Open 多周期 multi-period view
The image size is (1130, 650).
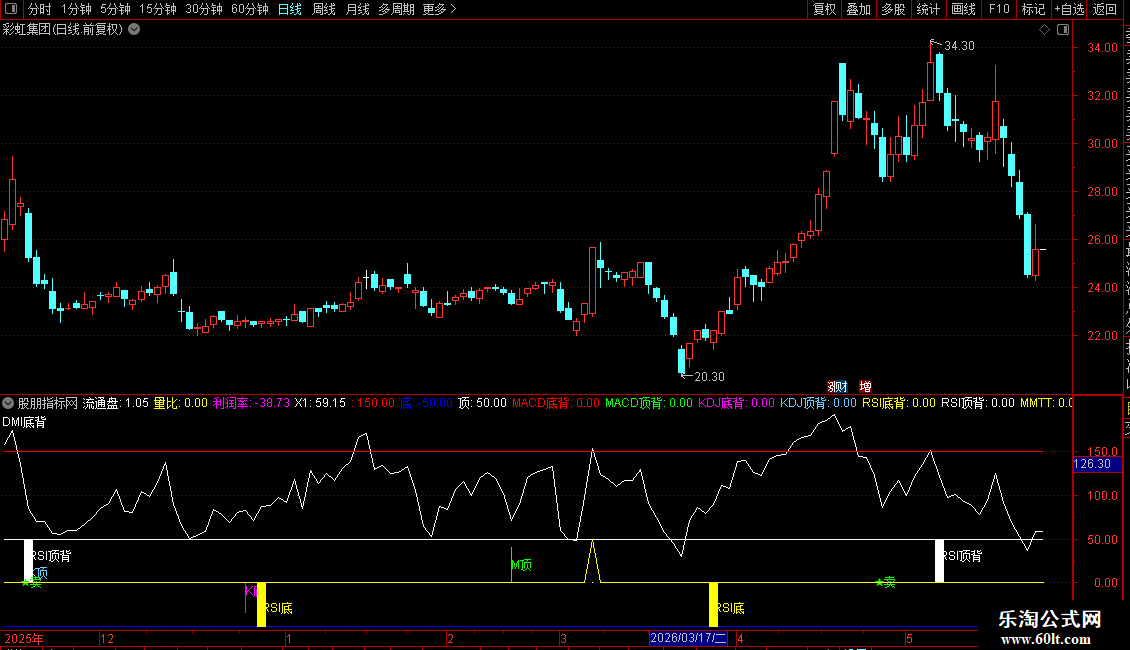(396, 9)
